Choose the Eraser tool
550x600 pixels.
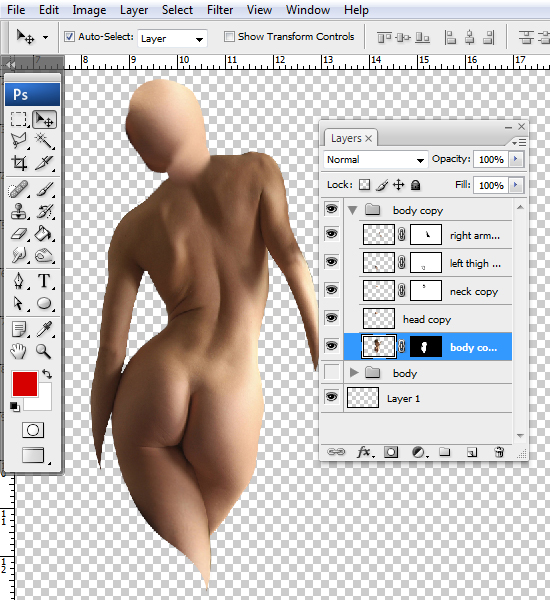19,234
